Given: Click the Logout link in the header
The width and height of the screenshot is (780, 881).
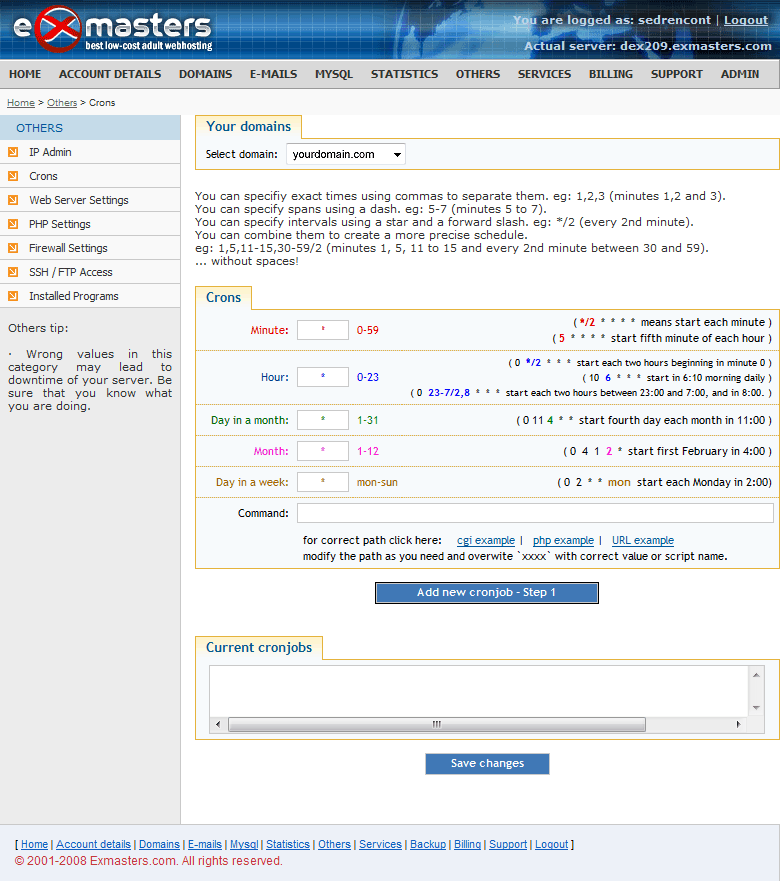Looking at the screenshot, I should [746, 20].
